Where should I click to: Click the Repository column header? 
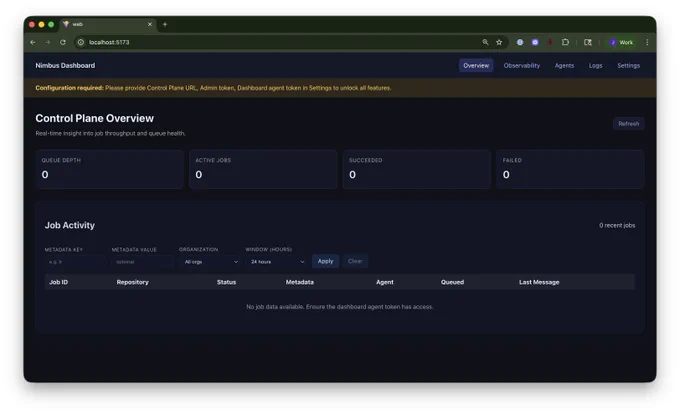coord(133,282)
